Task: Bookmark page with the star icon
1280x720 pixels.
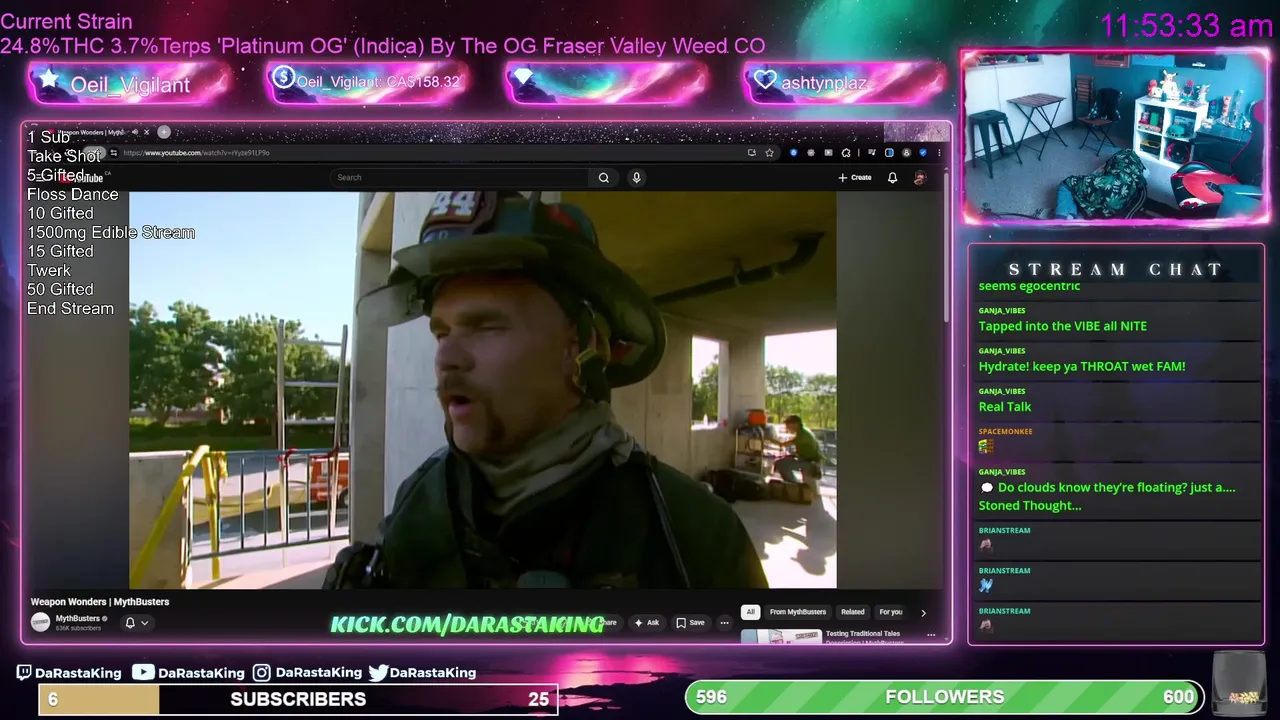Action: click(769, 153)
